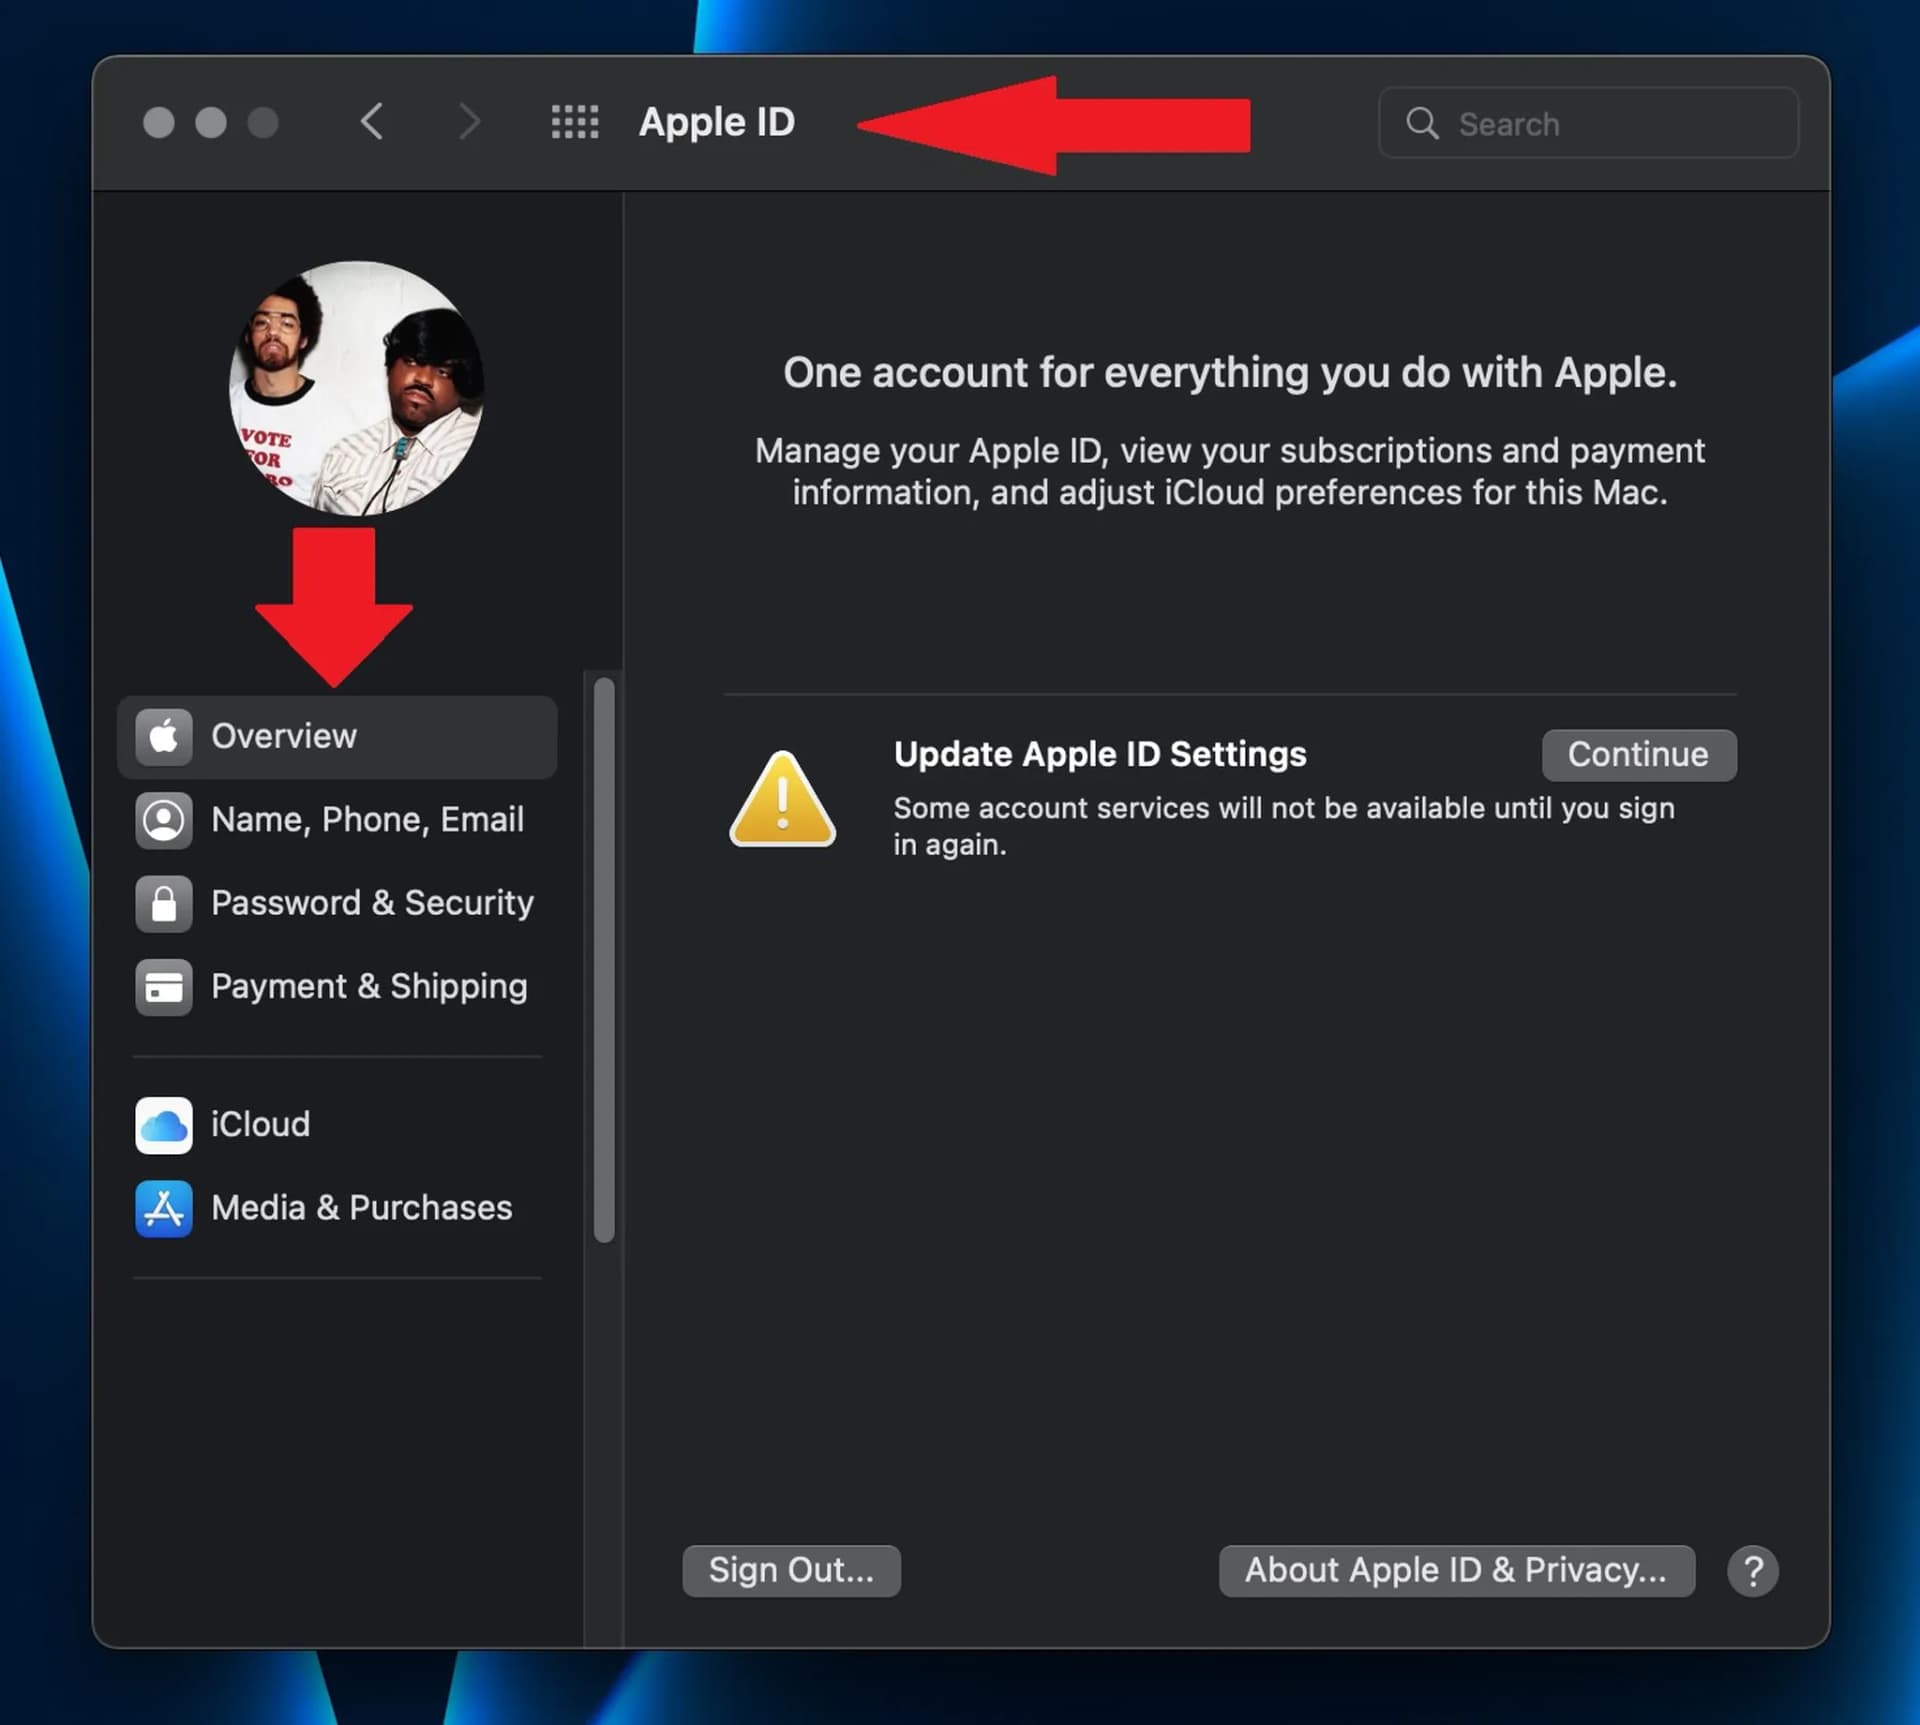Click the sidebar vertical scrollbar

click(604, 960)
